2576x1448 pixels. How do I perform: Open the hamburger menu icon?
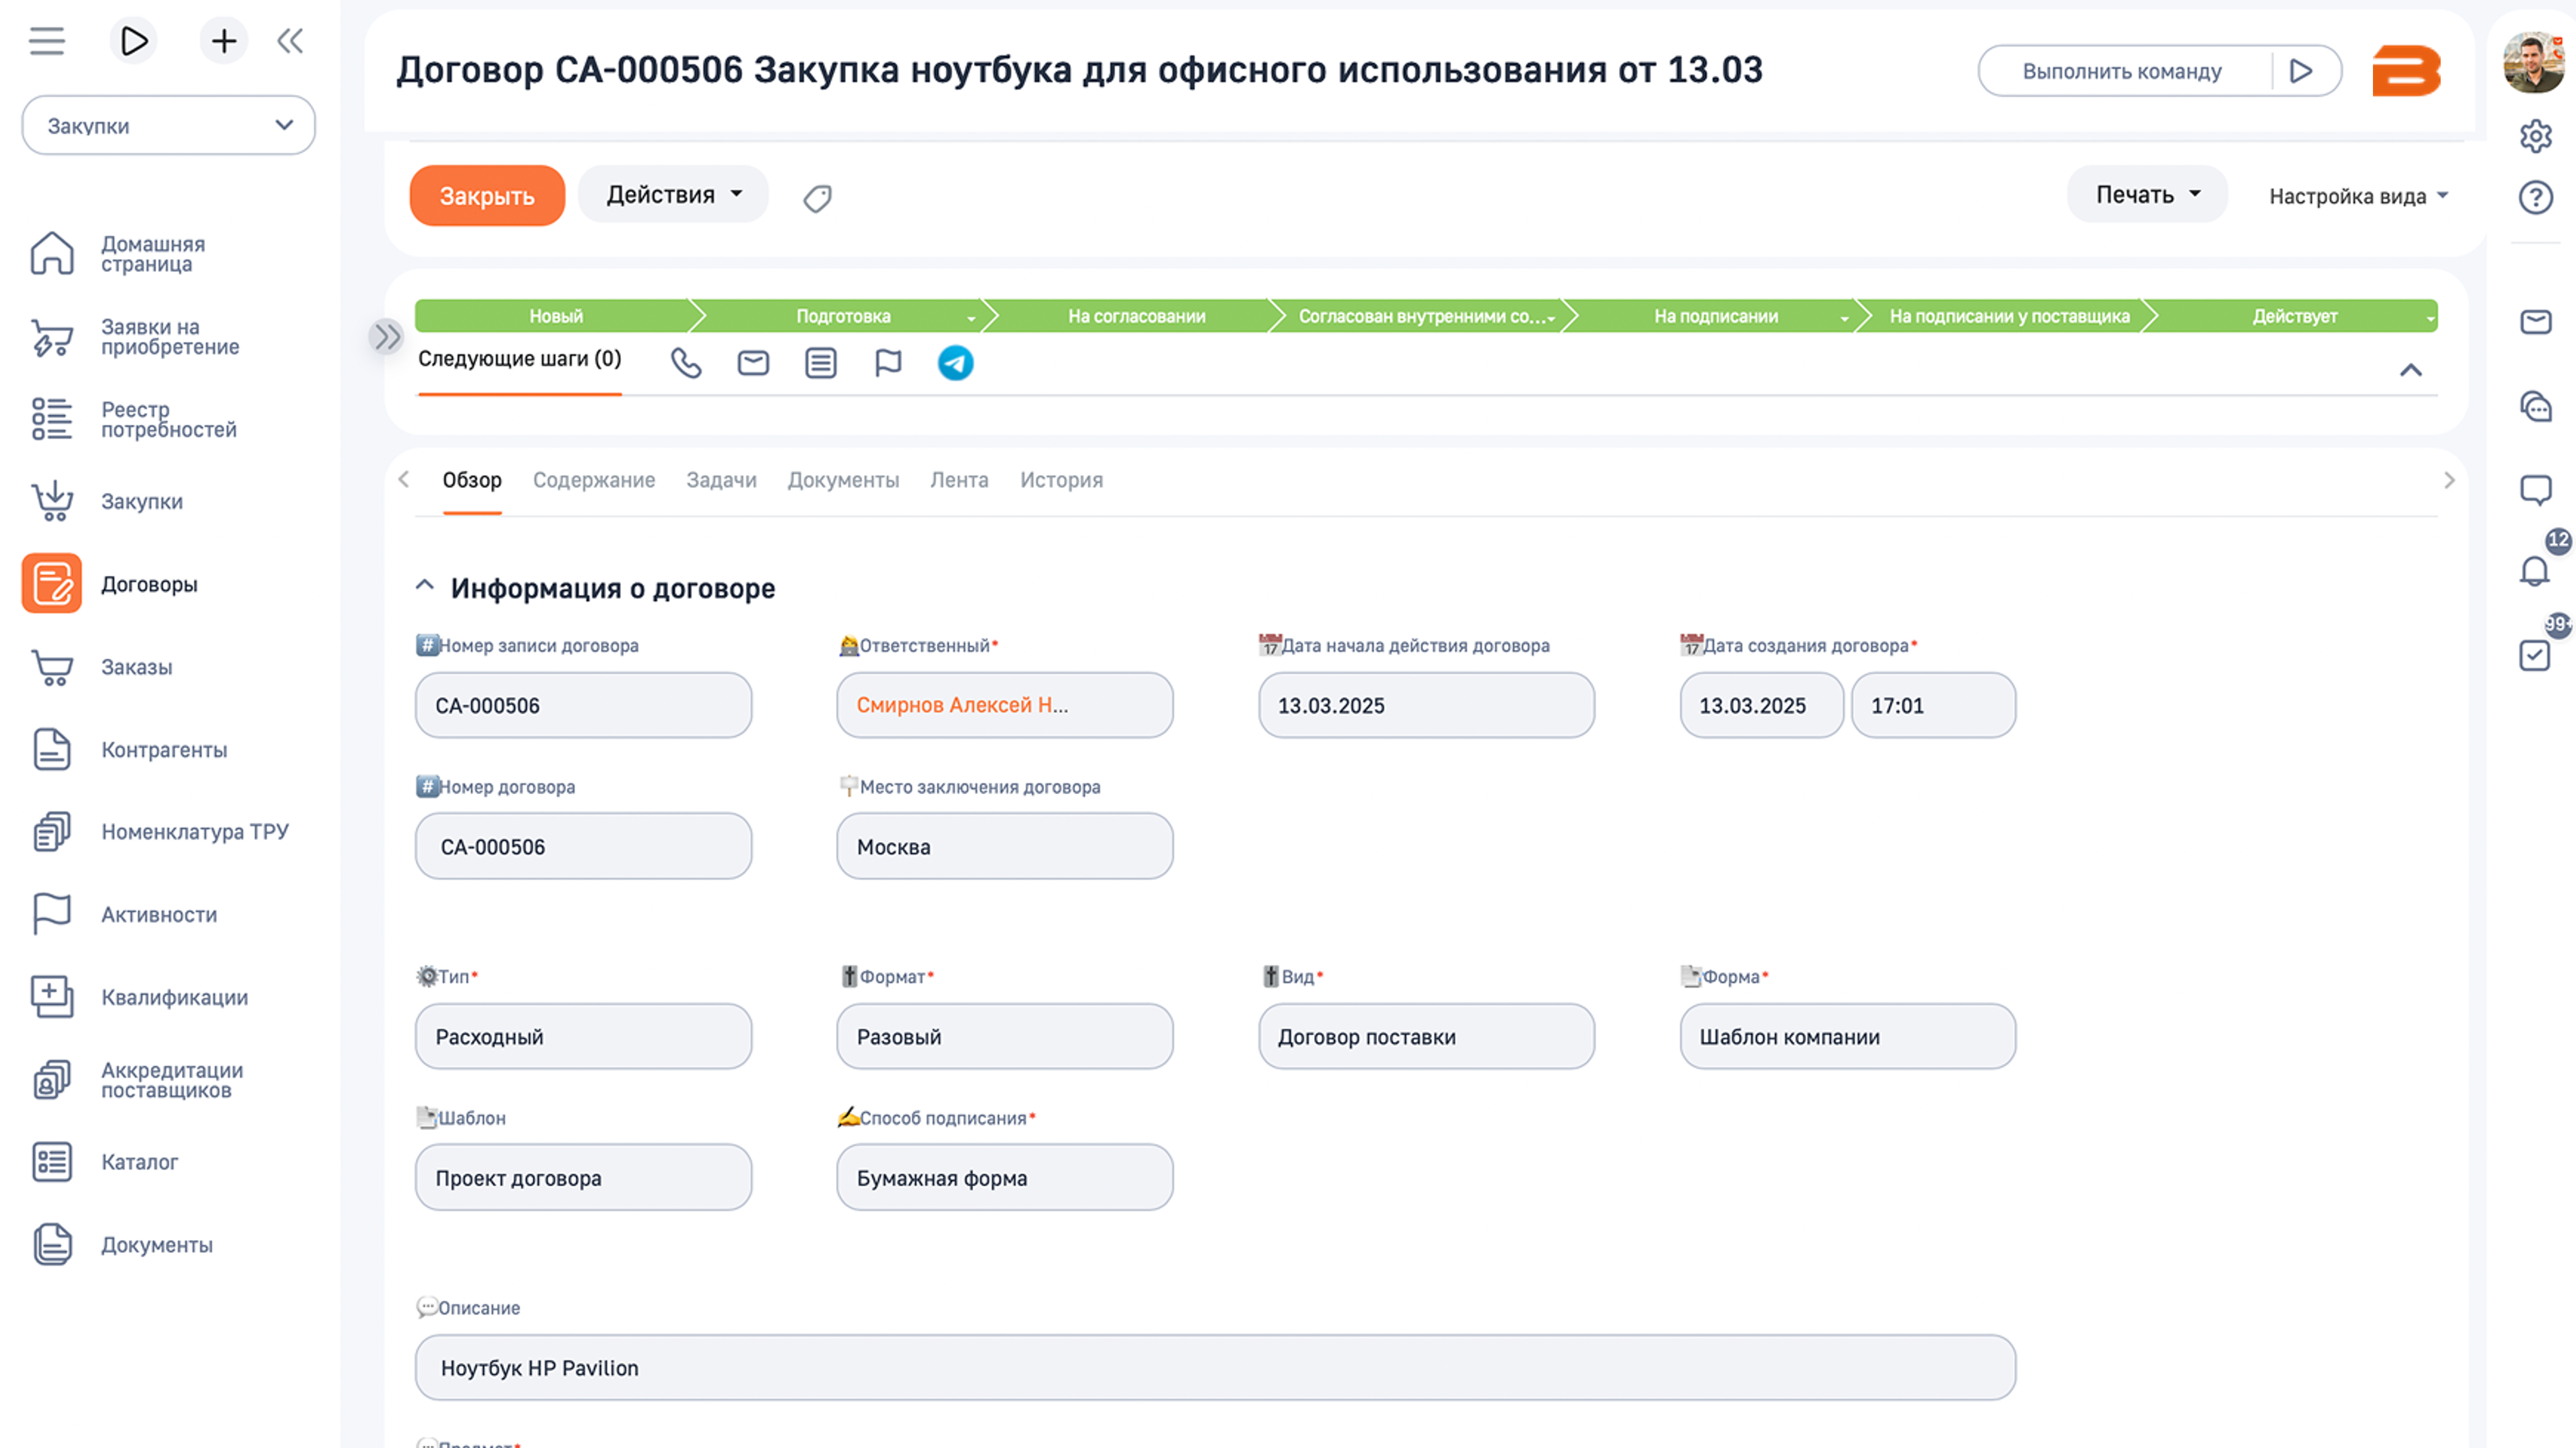pyautogui.click(x=46, y=41)
